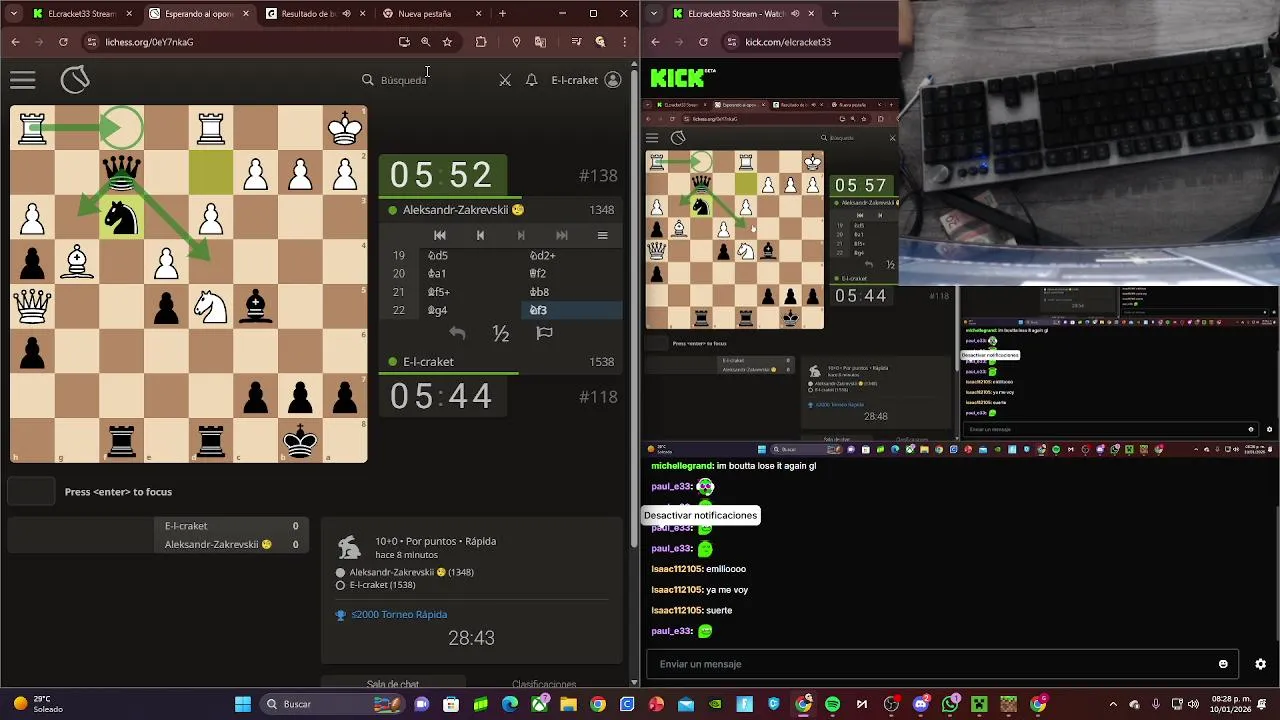
Task: Click the black knight on the board
Action: pos(121,217)
